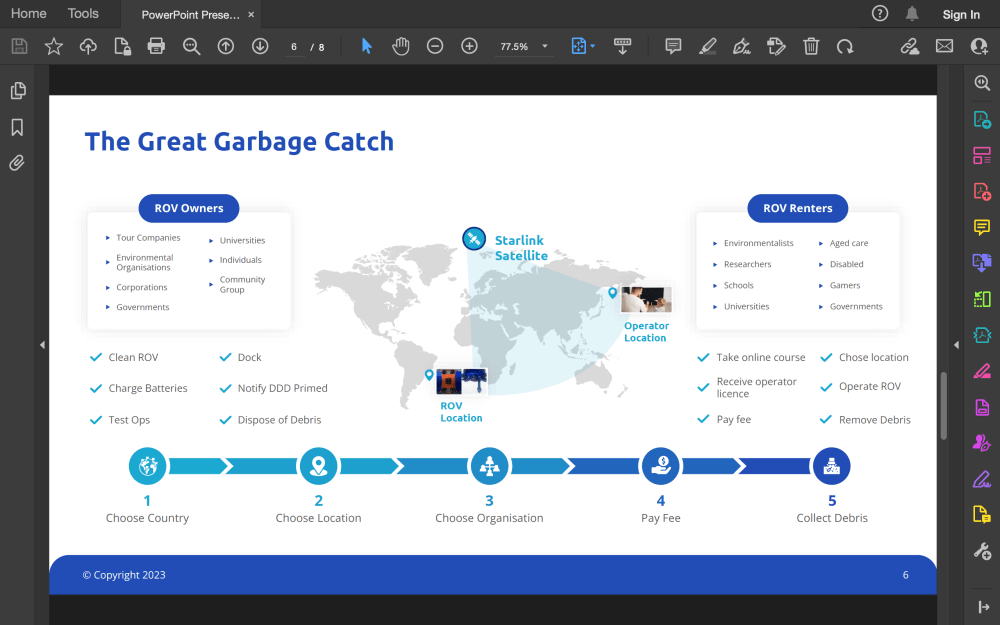Select the PowerPoint Presentation document tab

tap(190, 15)
